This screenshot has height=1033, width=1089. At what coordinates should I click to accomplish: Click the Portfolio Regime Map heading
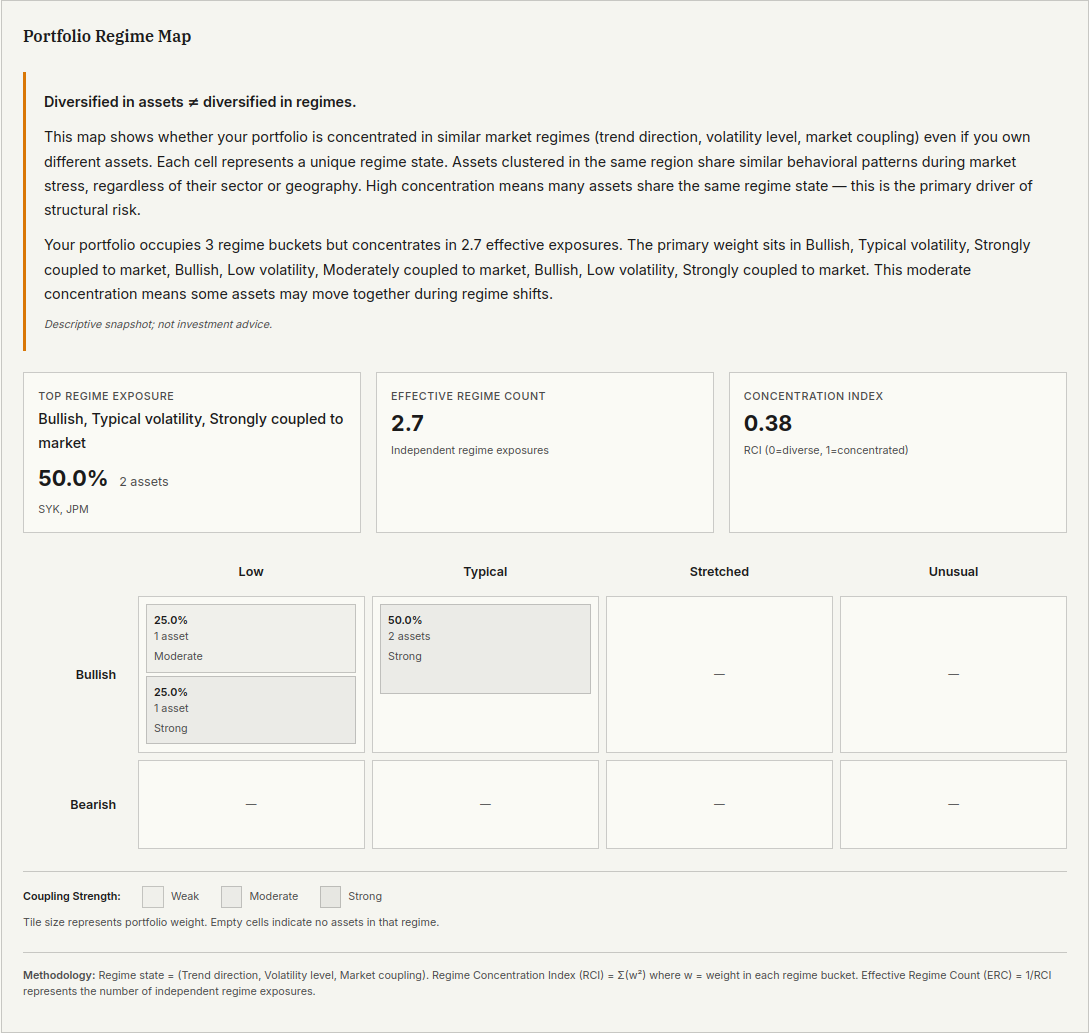[107, 37]
